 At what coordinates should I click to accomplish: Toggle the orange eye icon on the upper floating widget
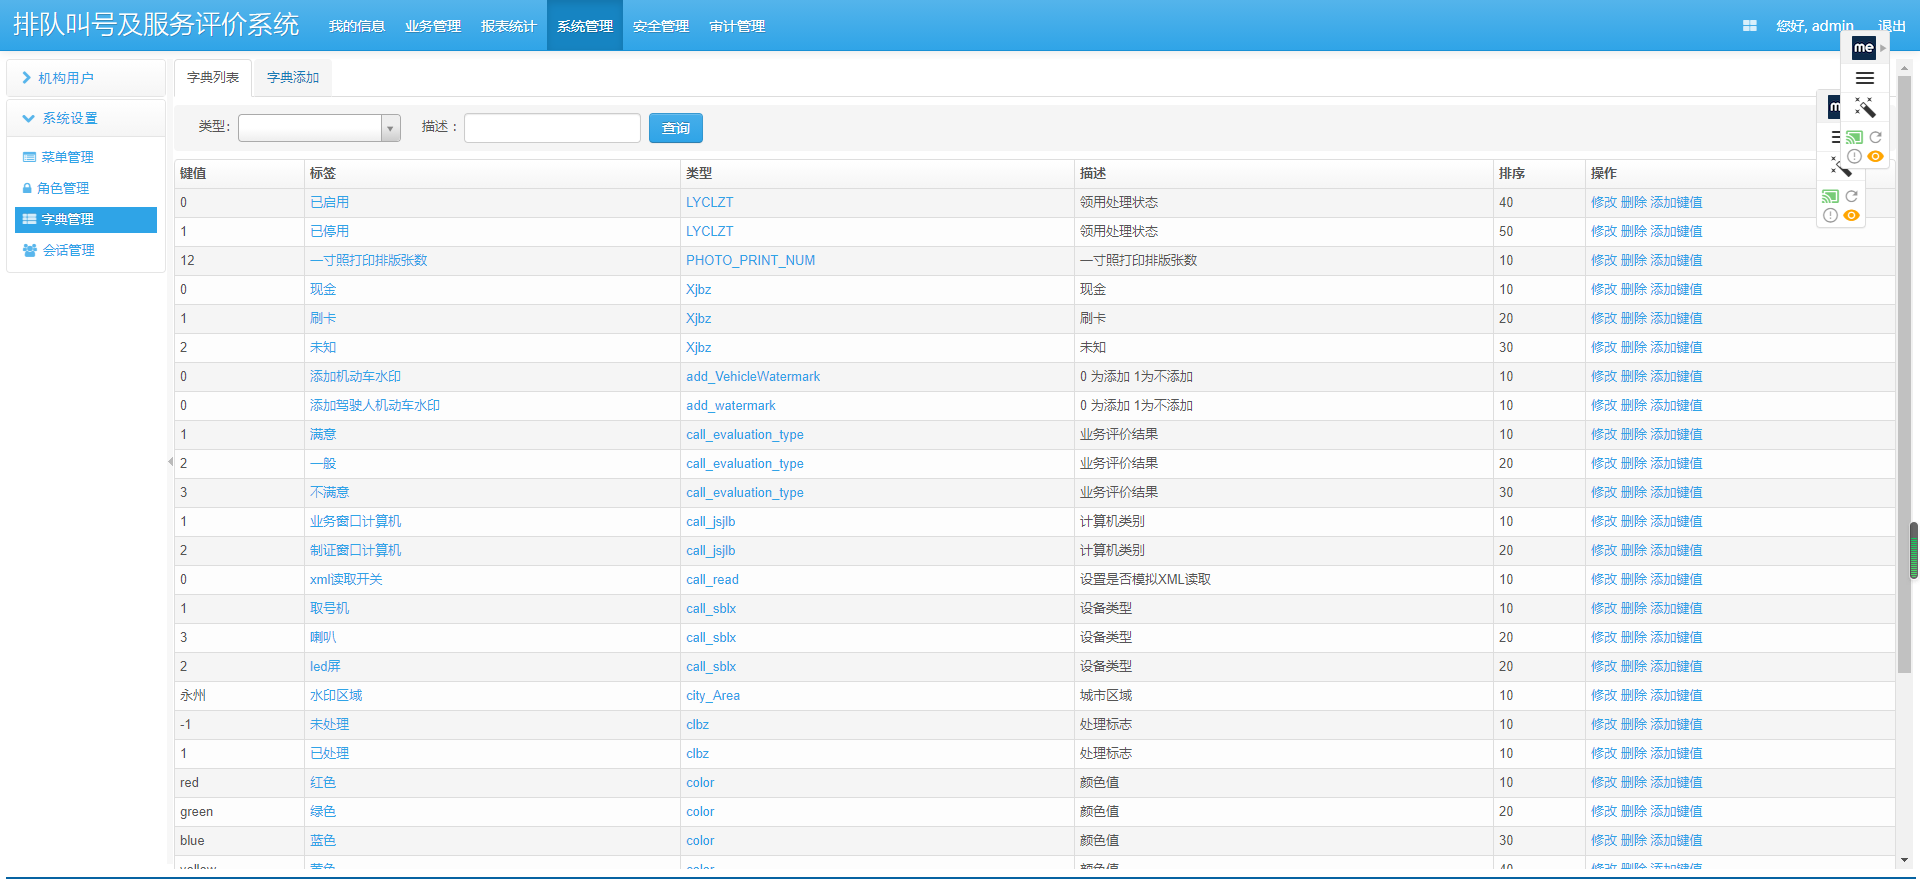(1876, 156)
